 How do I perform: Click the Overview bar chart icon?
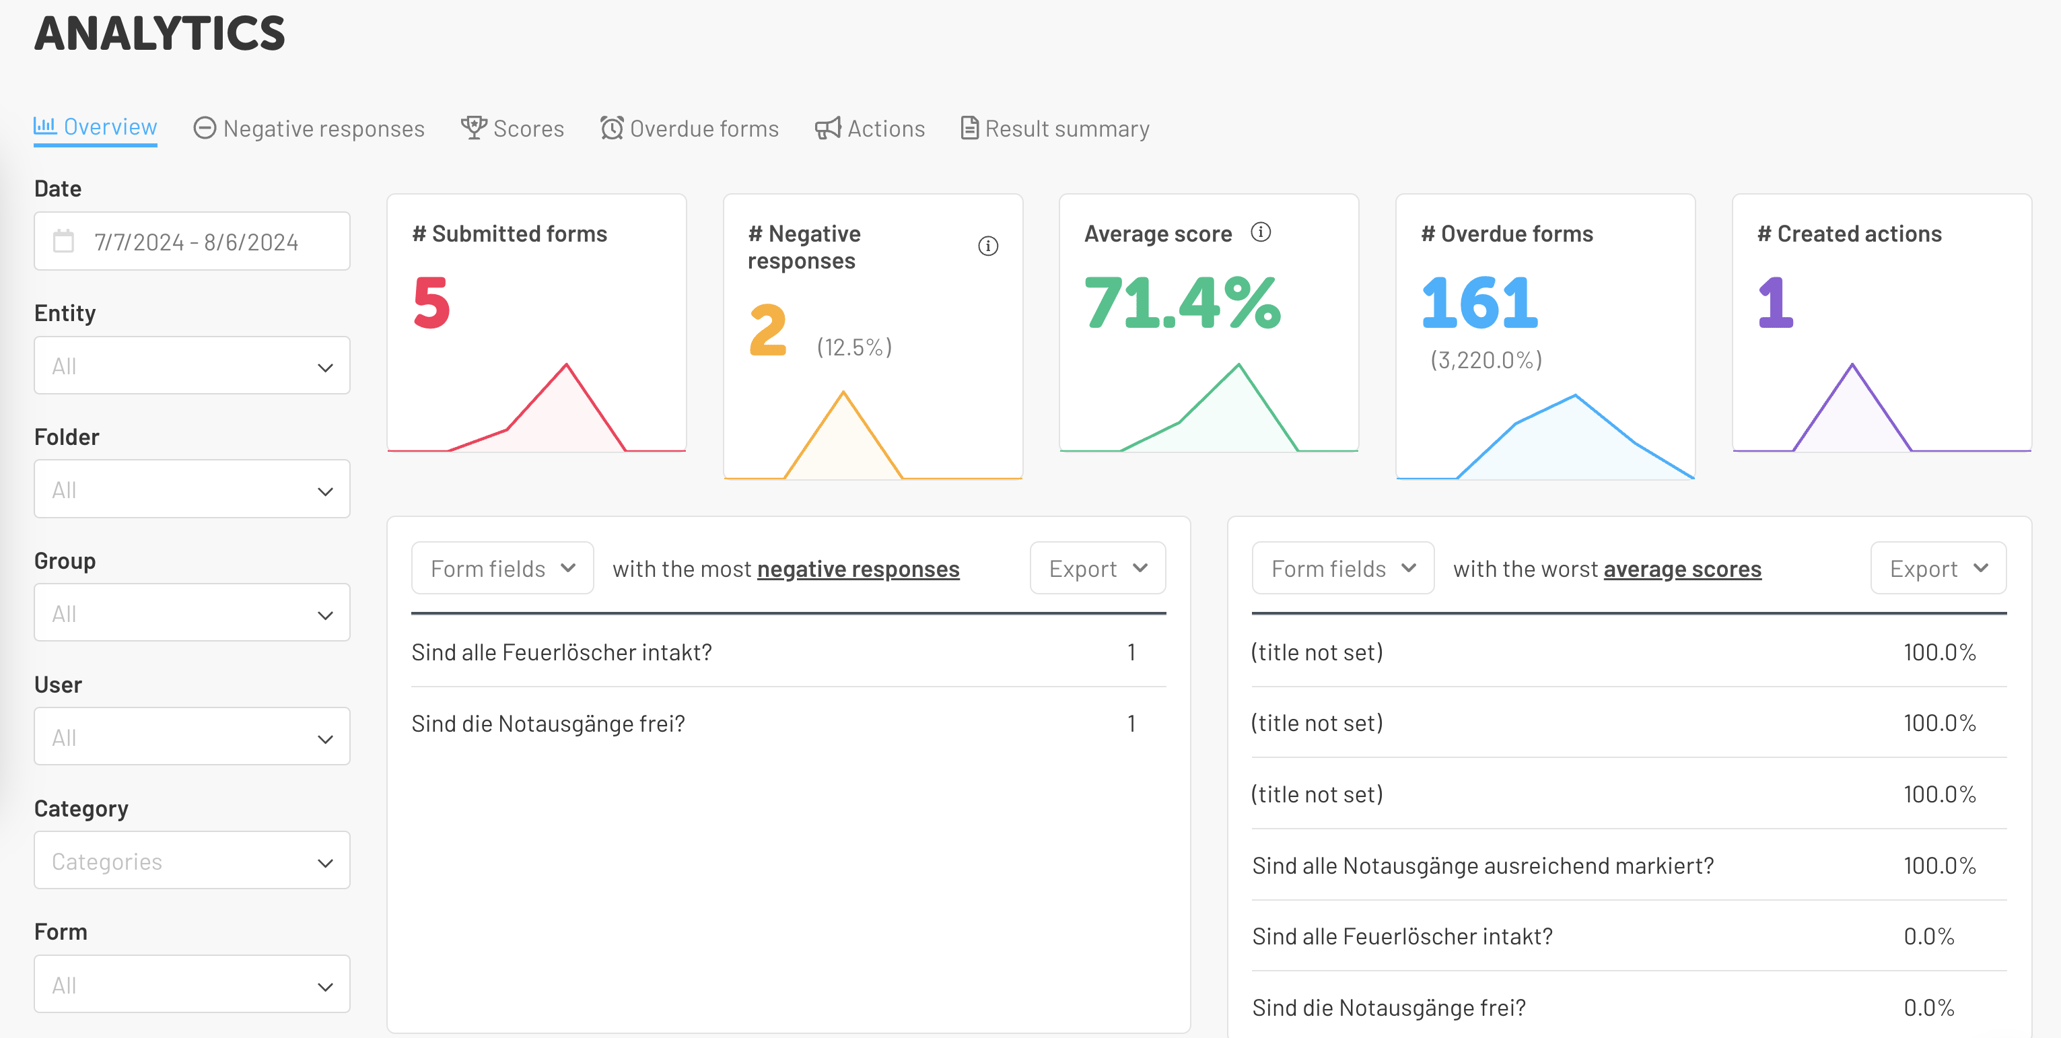pyautogui.click(x=44, y=127)
